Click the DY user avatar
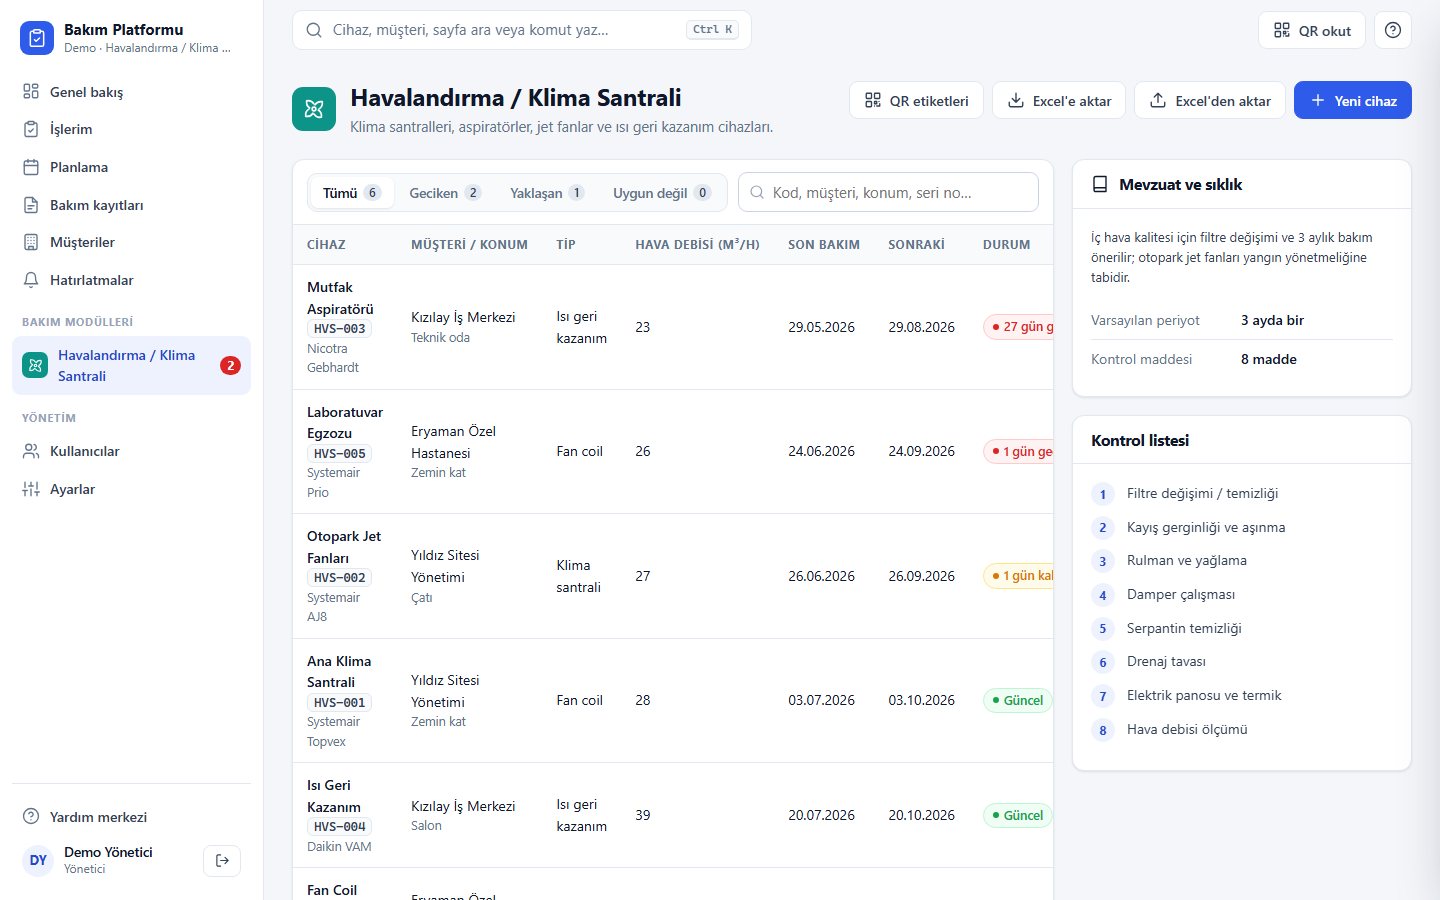The width and height of the screenshot is (1440, 900). (x=38, y=860)
